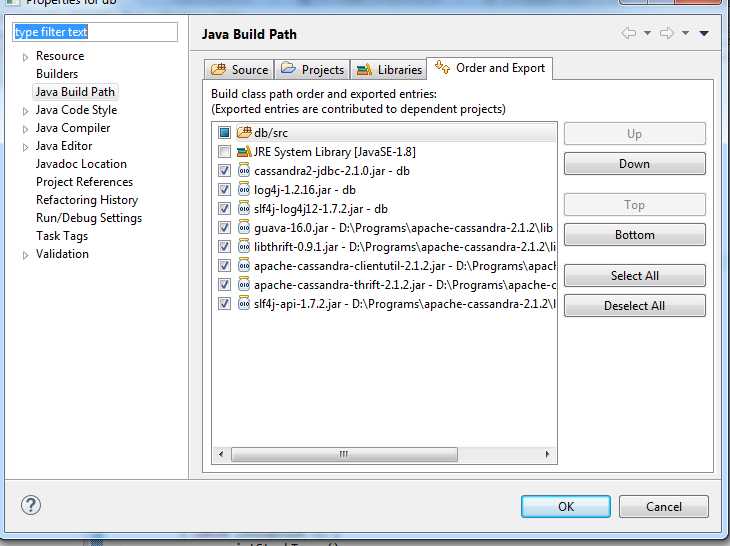Uncheck apache-cassandra-clientutil export checkbox
The width and height of the screenshot is (730, 546).
pyautogui.click(x=224, y=266)
